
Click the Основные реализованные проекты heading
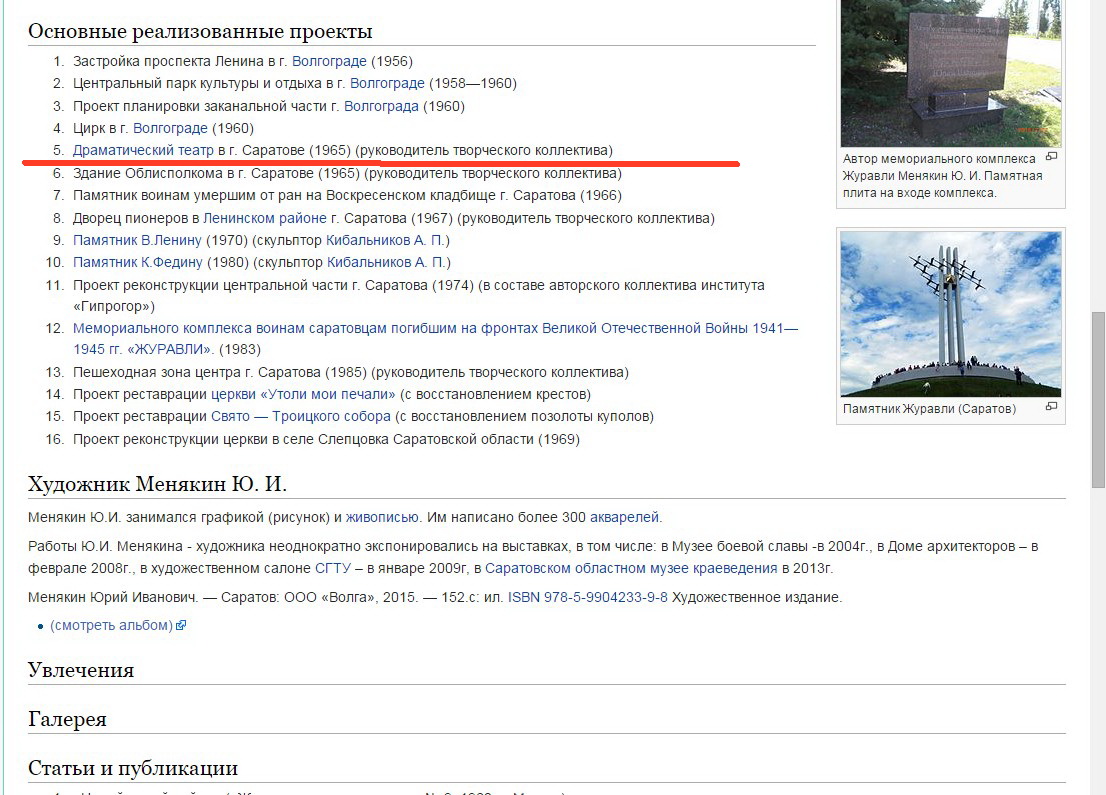200,31
